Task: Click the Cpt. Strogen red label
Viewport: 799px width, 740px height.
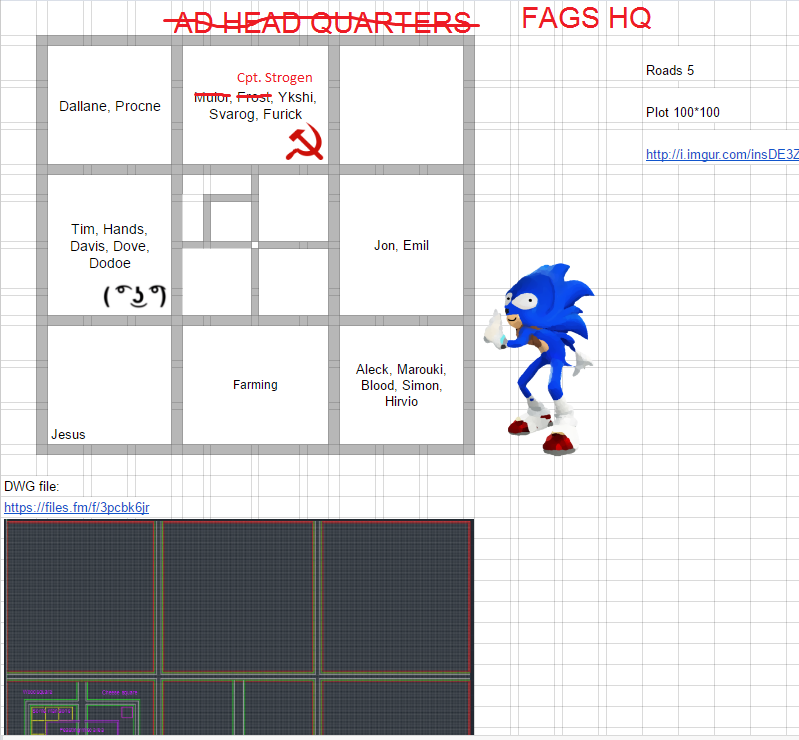Action: coord(275,77)
